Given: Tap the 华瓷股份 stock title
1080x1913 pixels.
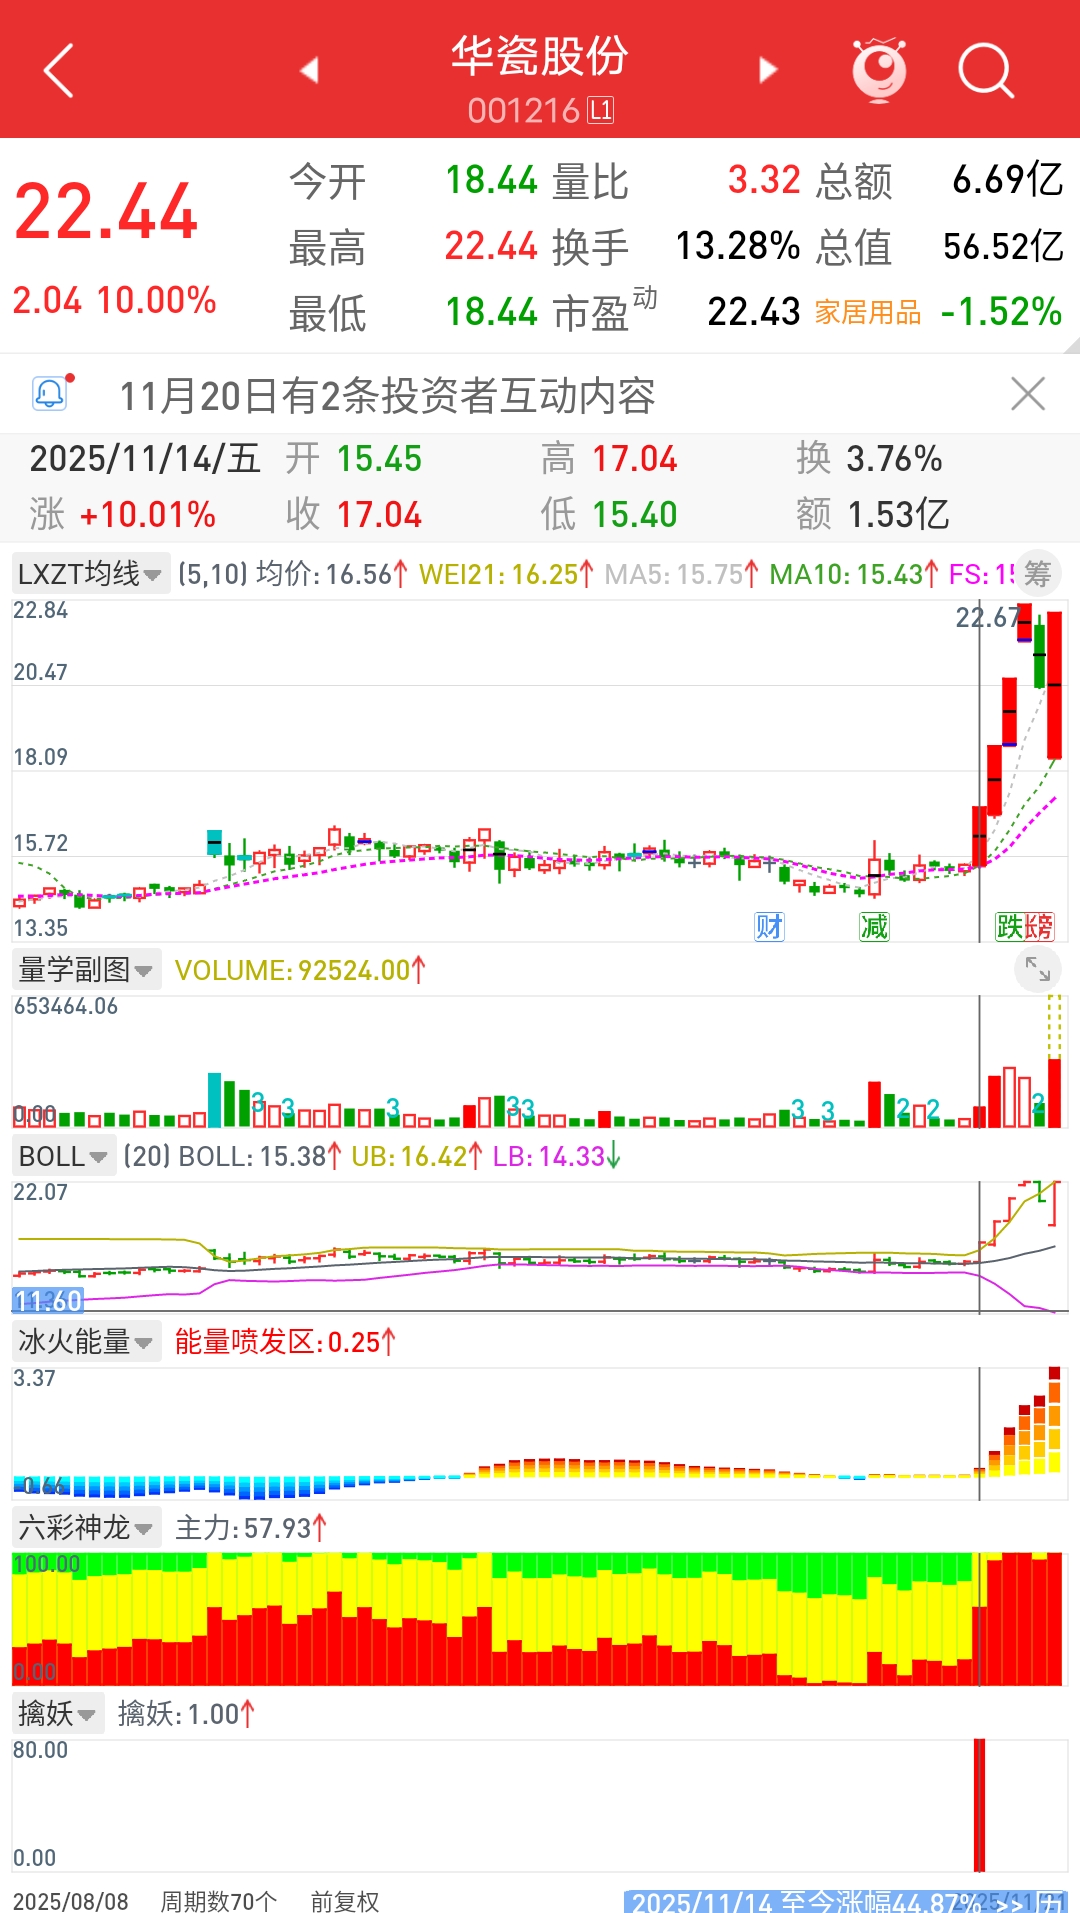Looking at the screenshot, I should (x=540, y=55).
